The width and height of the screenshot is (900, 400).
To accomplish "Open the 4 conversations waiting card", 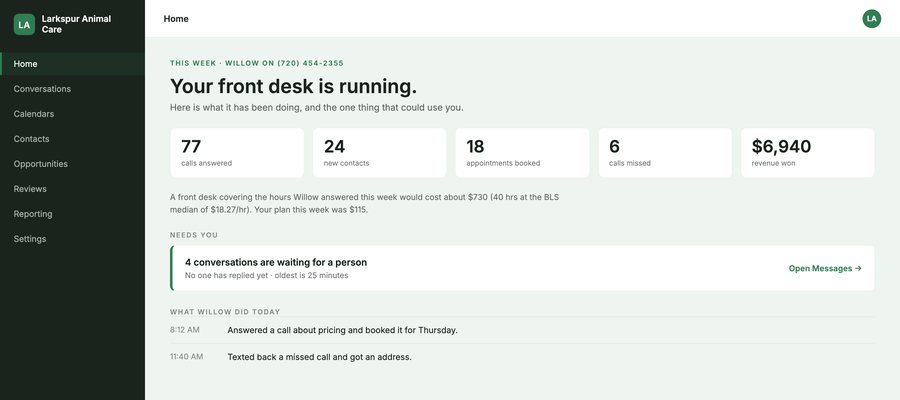I will [x=522, y=268].
